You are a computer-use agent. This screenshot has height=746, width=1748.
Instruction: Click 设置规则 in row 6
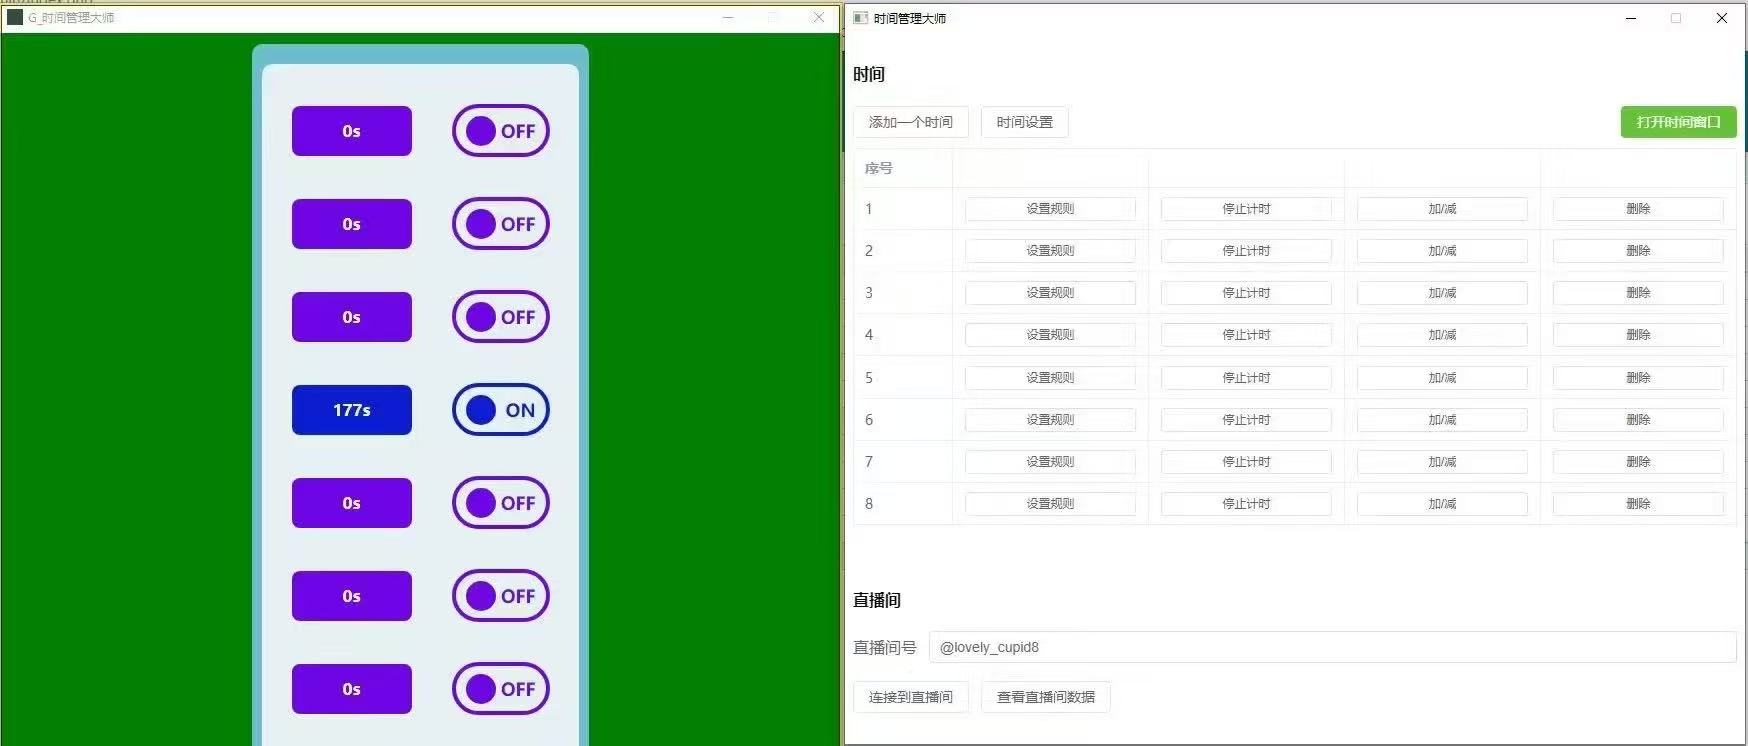1050,420
